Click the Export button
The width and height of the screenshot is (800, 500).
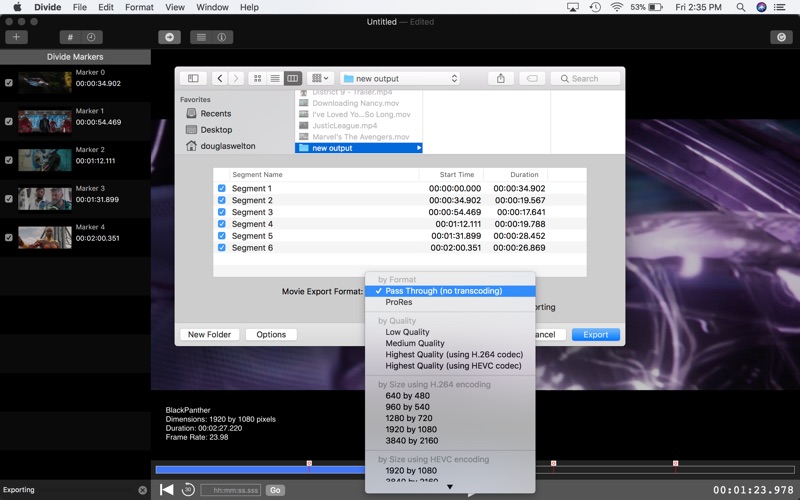click(x=595, y=334)
